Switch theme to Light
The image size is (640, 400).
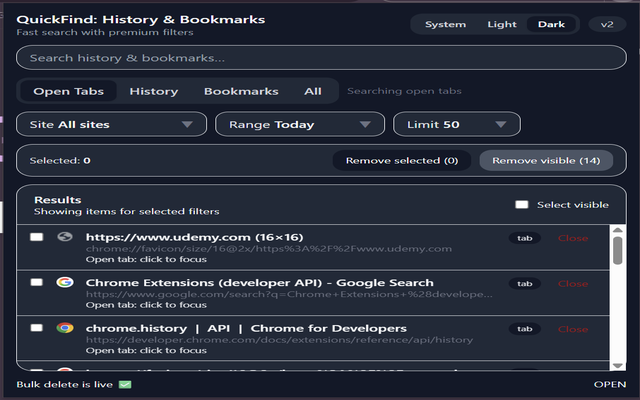tap(502, 24)
